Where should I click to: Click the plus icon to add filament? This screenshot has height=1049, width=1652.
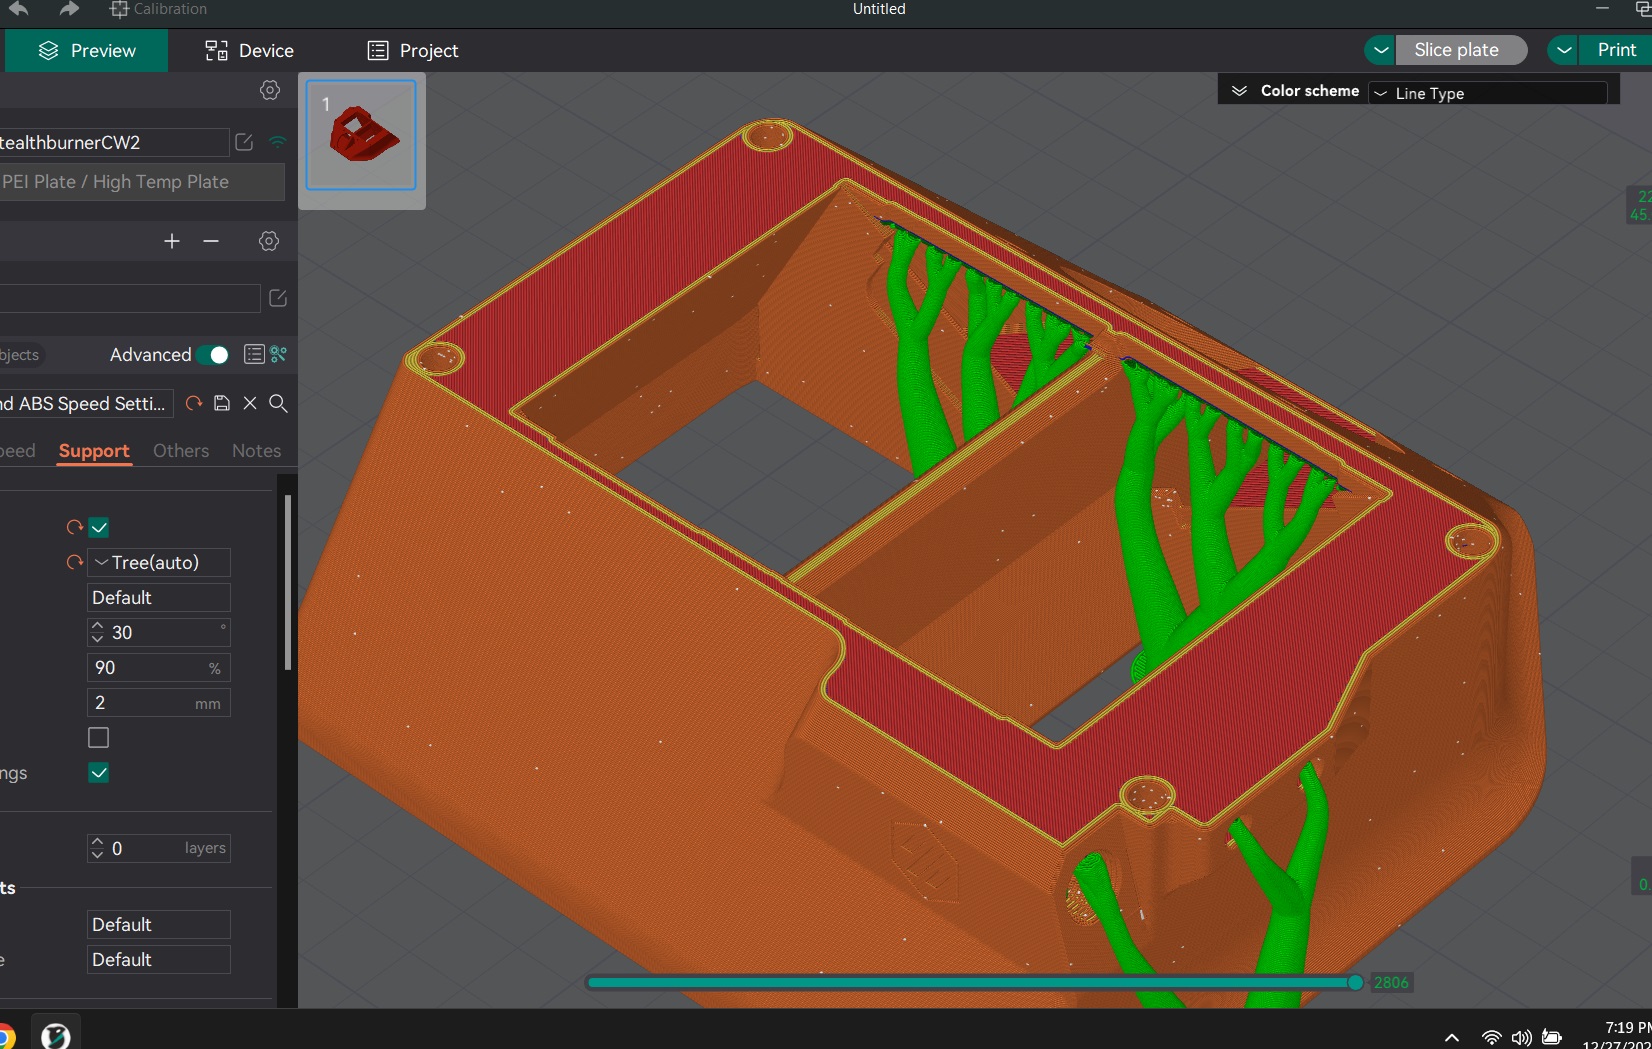click(172, 241)
